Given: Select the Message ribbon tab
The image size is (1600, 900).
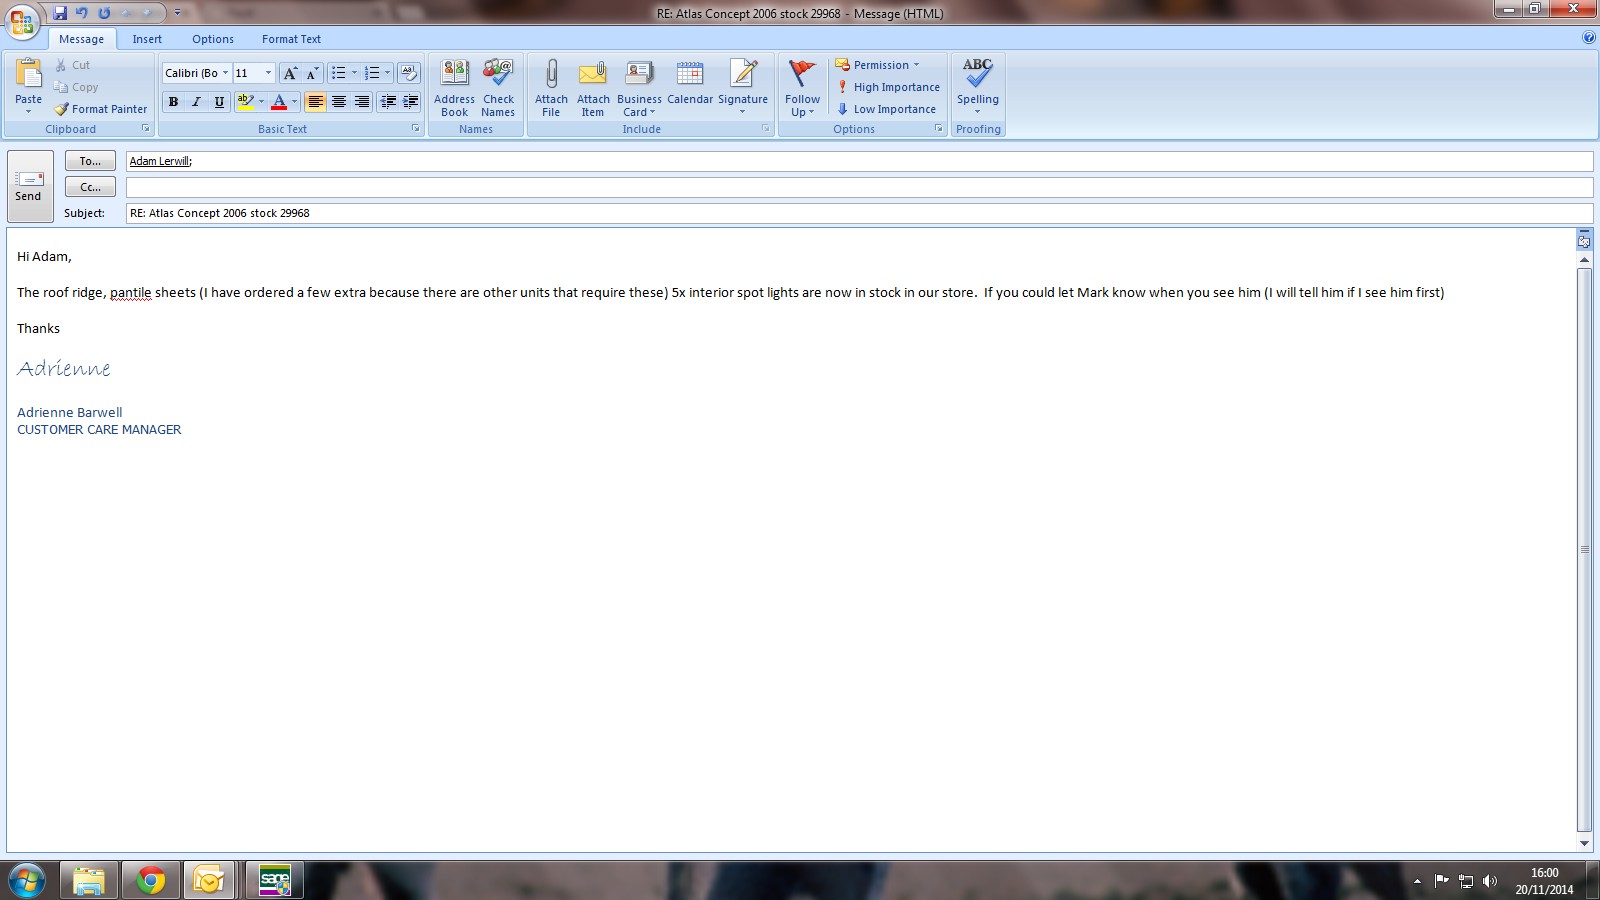Looking at the screenshot, I should [82, 39].
